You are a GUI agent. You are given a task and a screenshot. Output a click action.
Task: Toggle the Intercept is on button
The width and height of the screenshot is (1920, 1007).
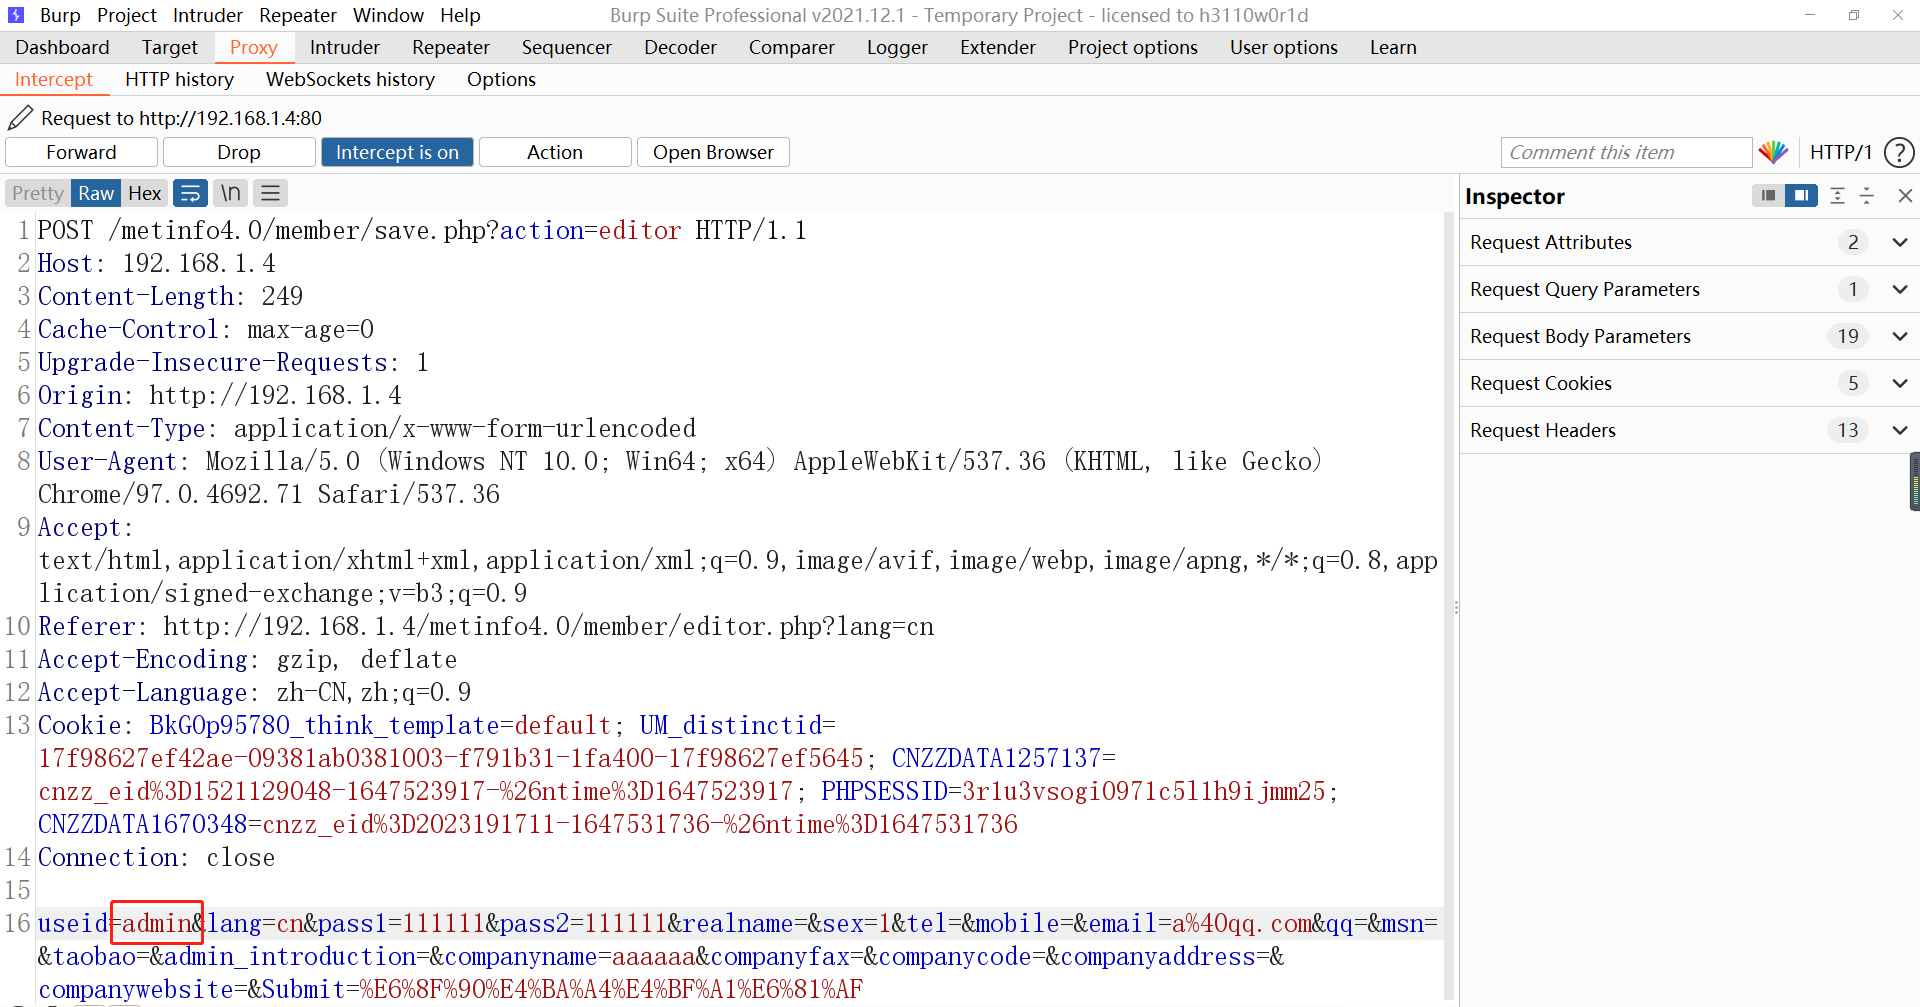[397, 152]
